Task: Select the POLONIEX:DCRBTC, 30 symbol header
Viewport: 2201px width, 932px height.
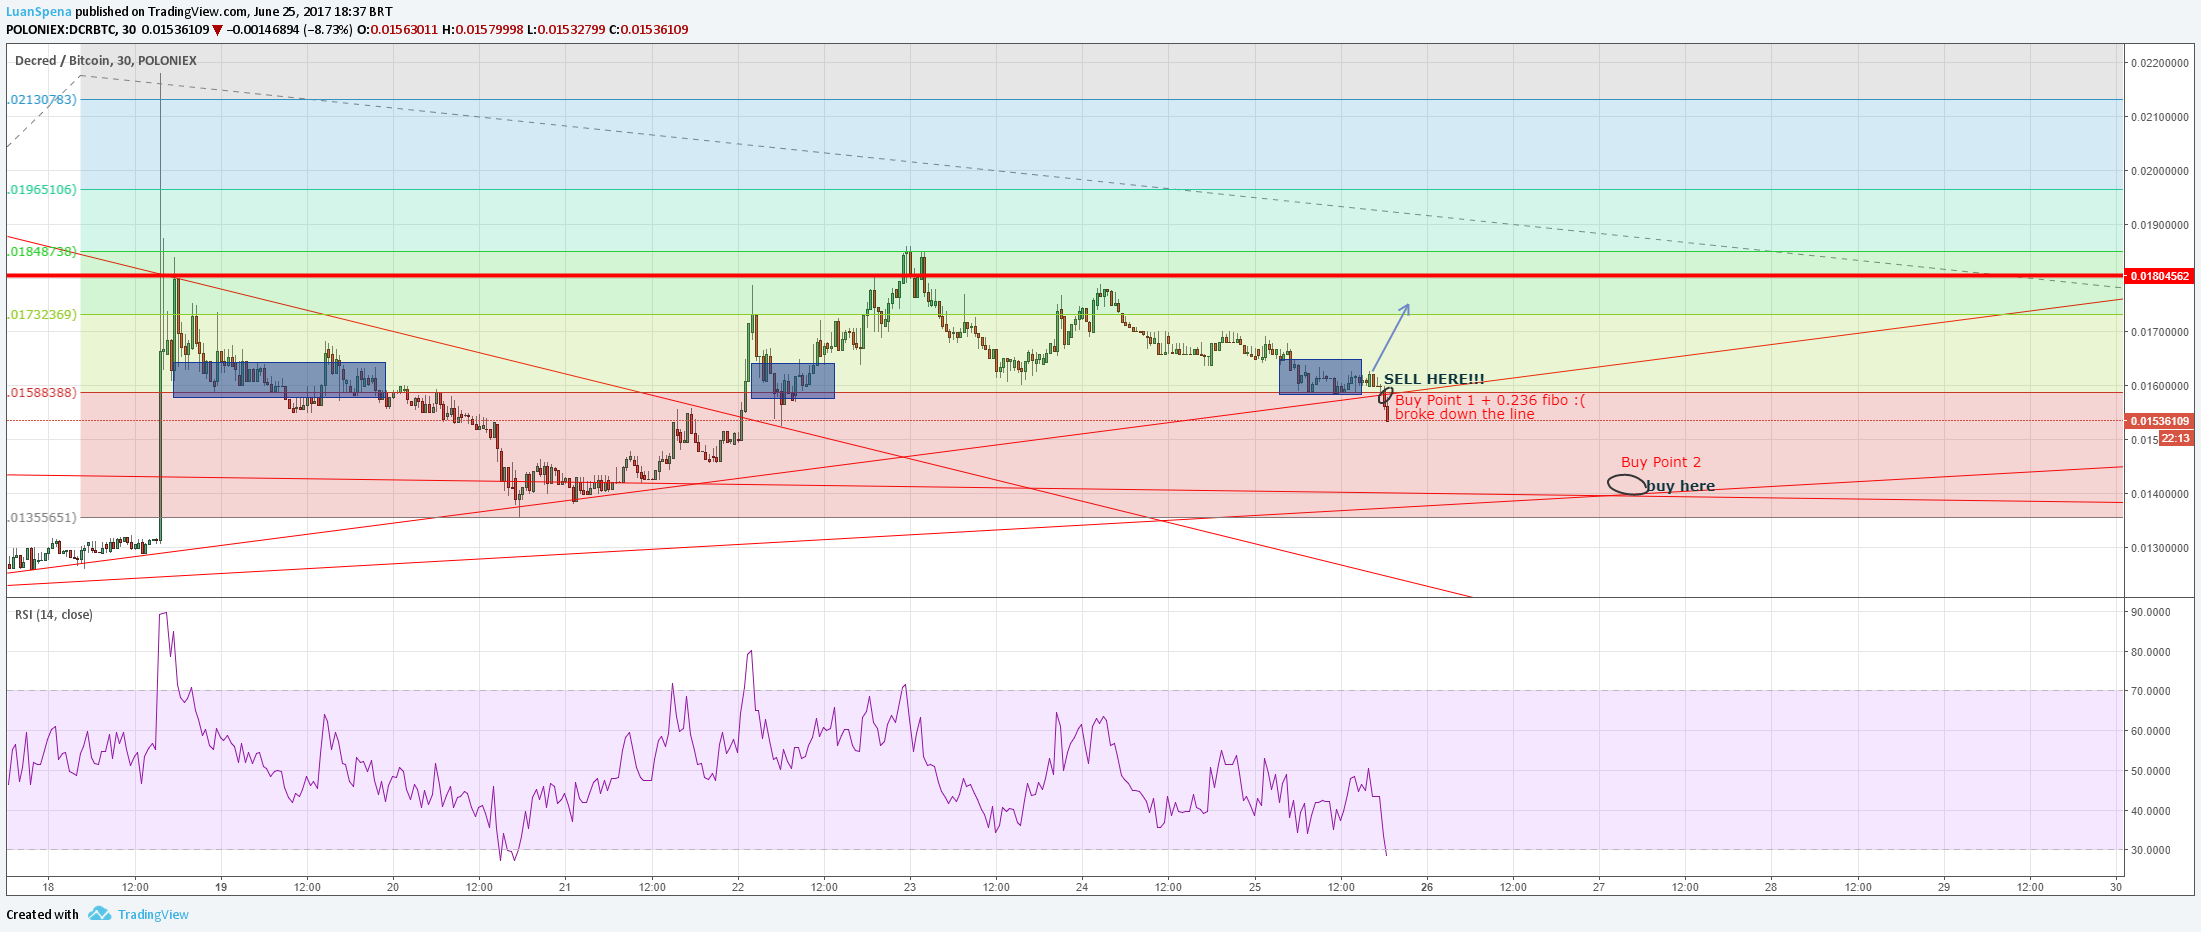Action: point(71,30)
